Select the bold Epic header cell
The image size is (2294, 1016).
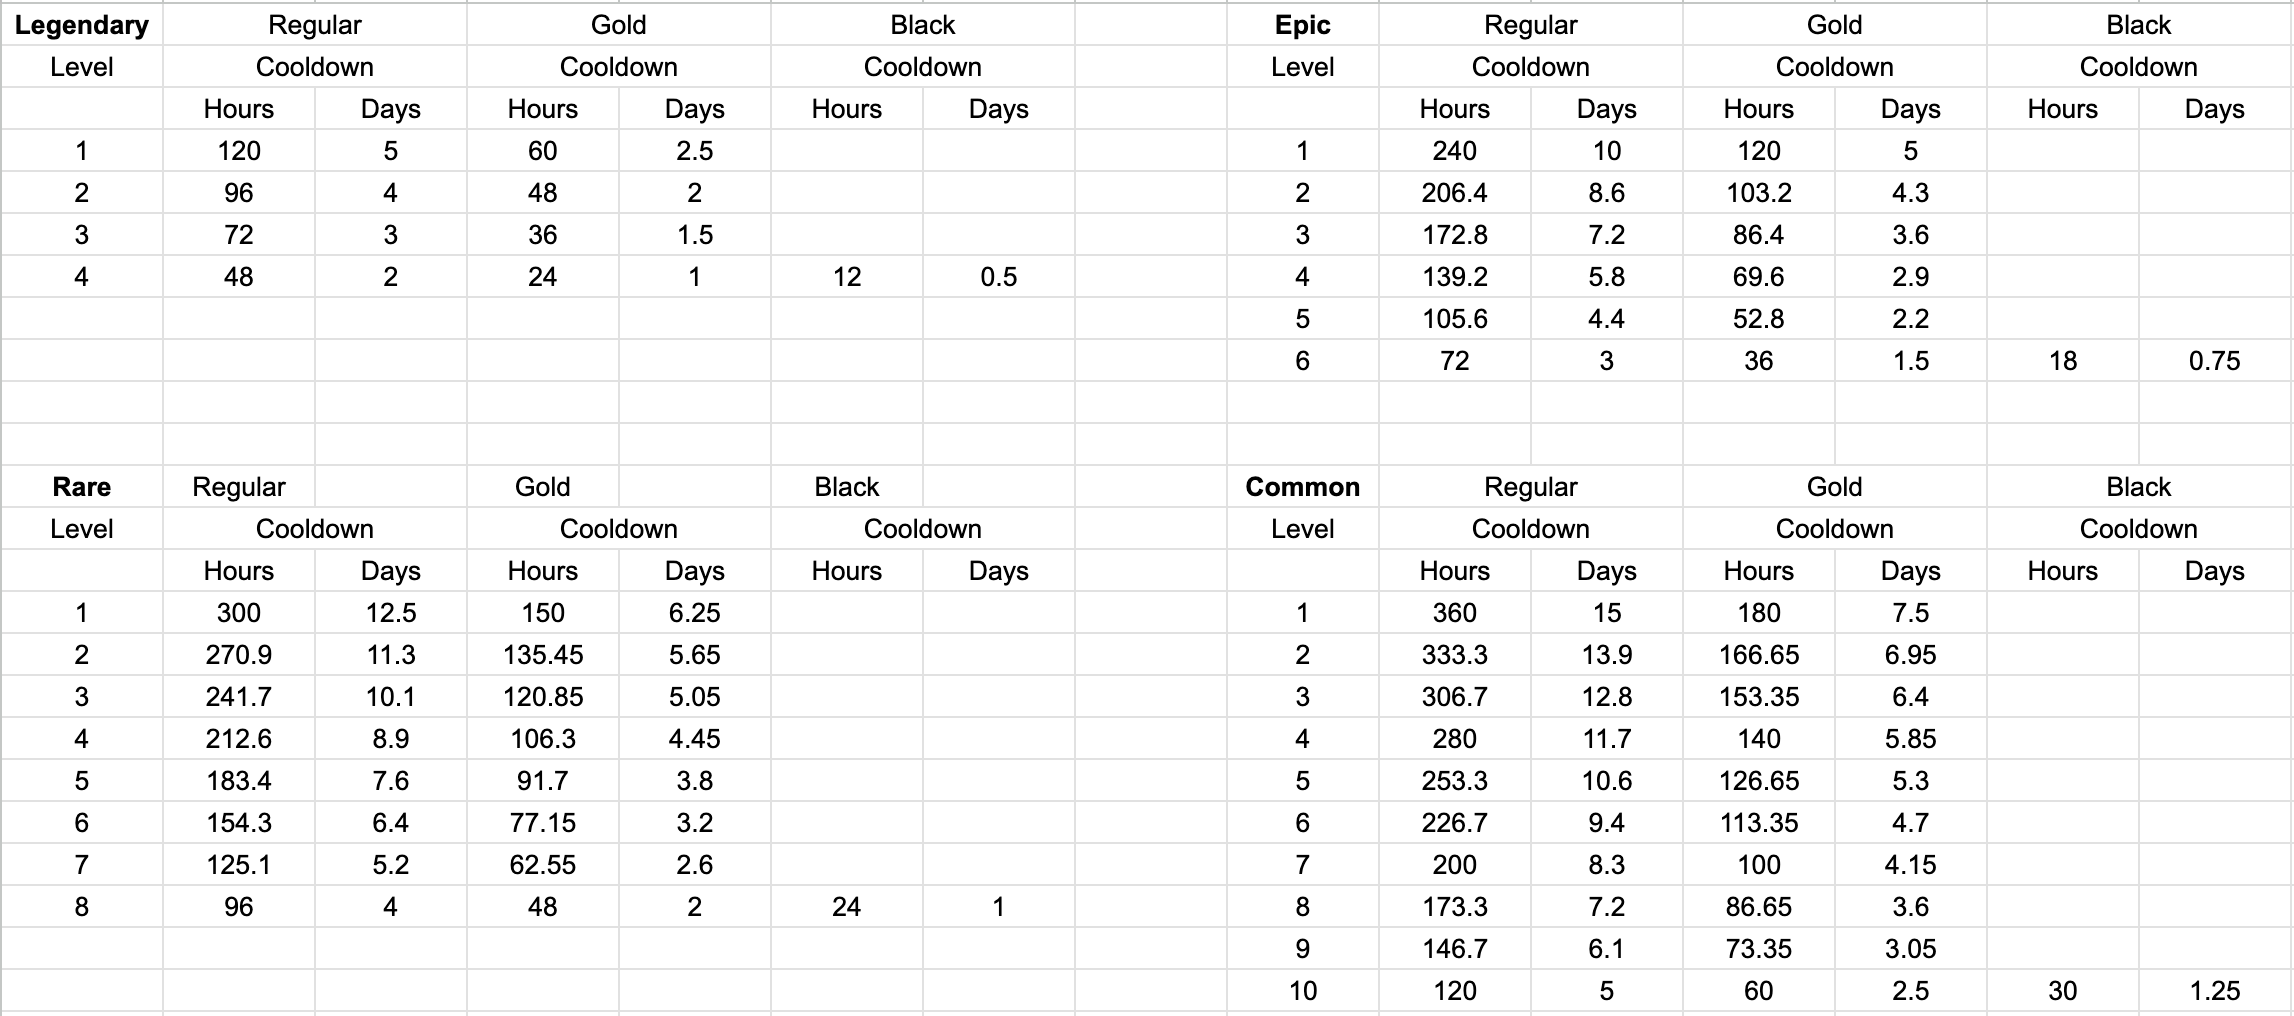coord(1302,25)
